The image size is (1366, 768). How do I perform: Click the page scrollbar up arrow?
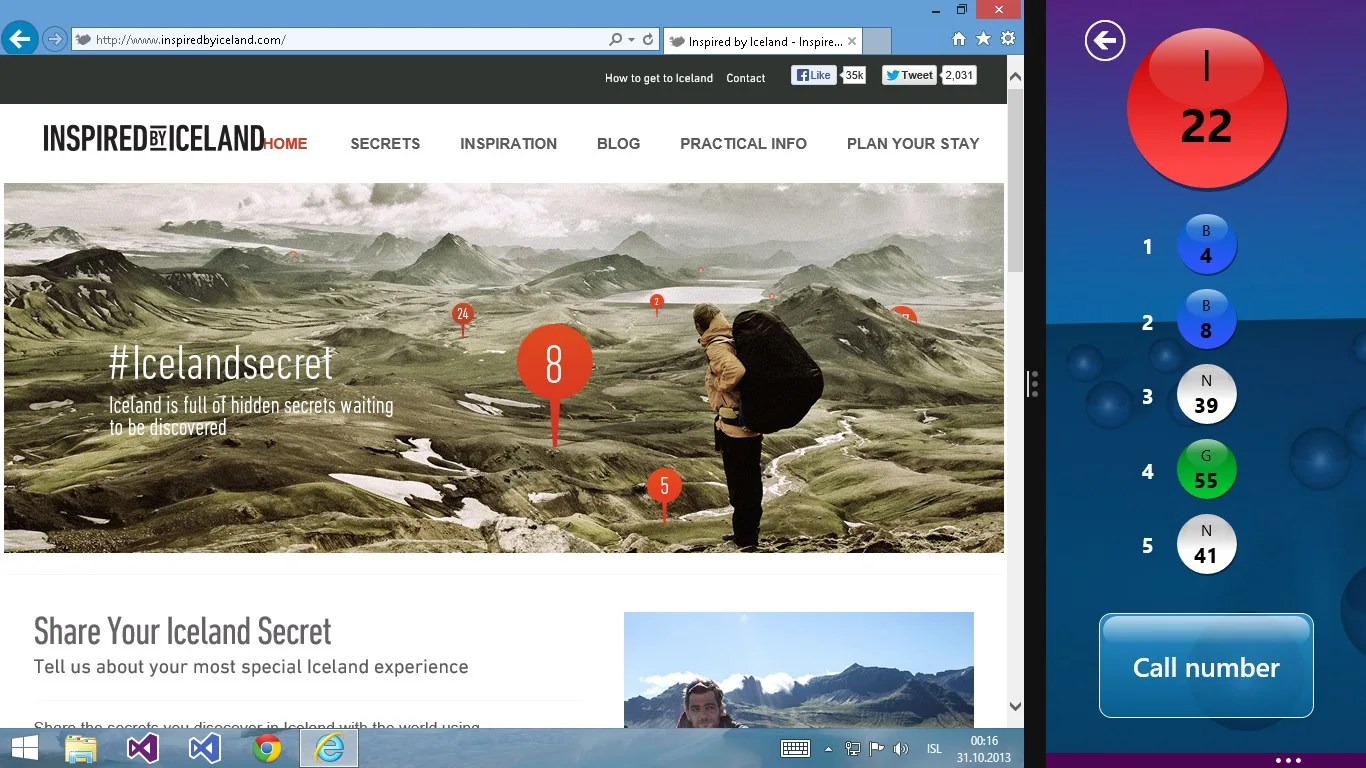[x=1015, y=76]
